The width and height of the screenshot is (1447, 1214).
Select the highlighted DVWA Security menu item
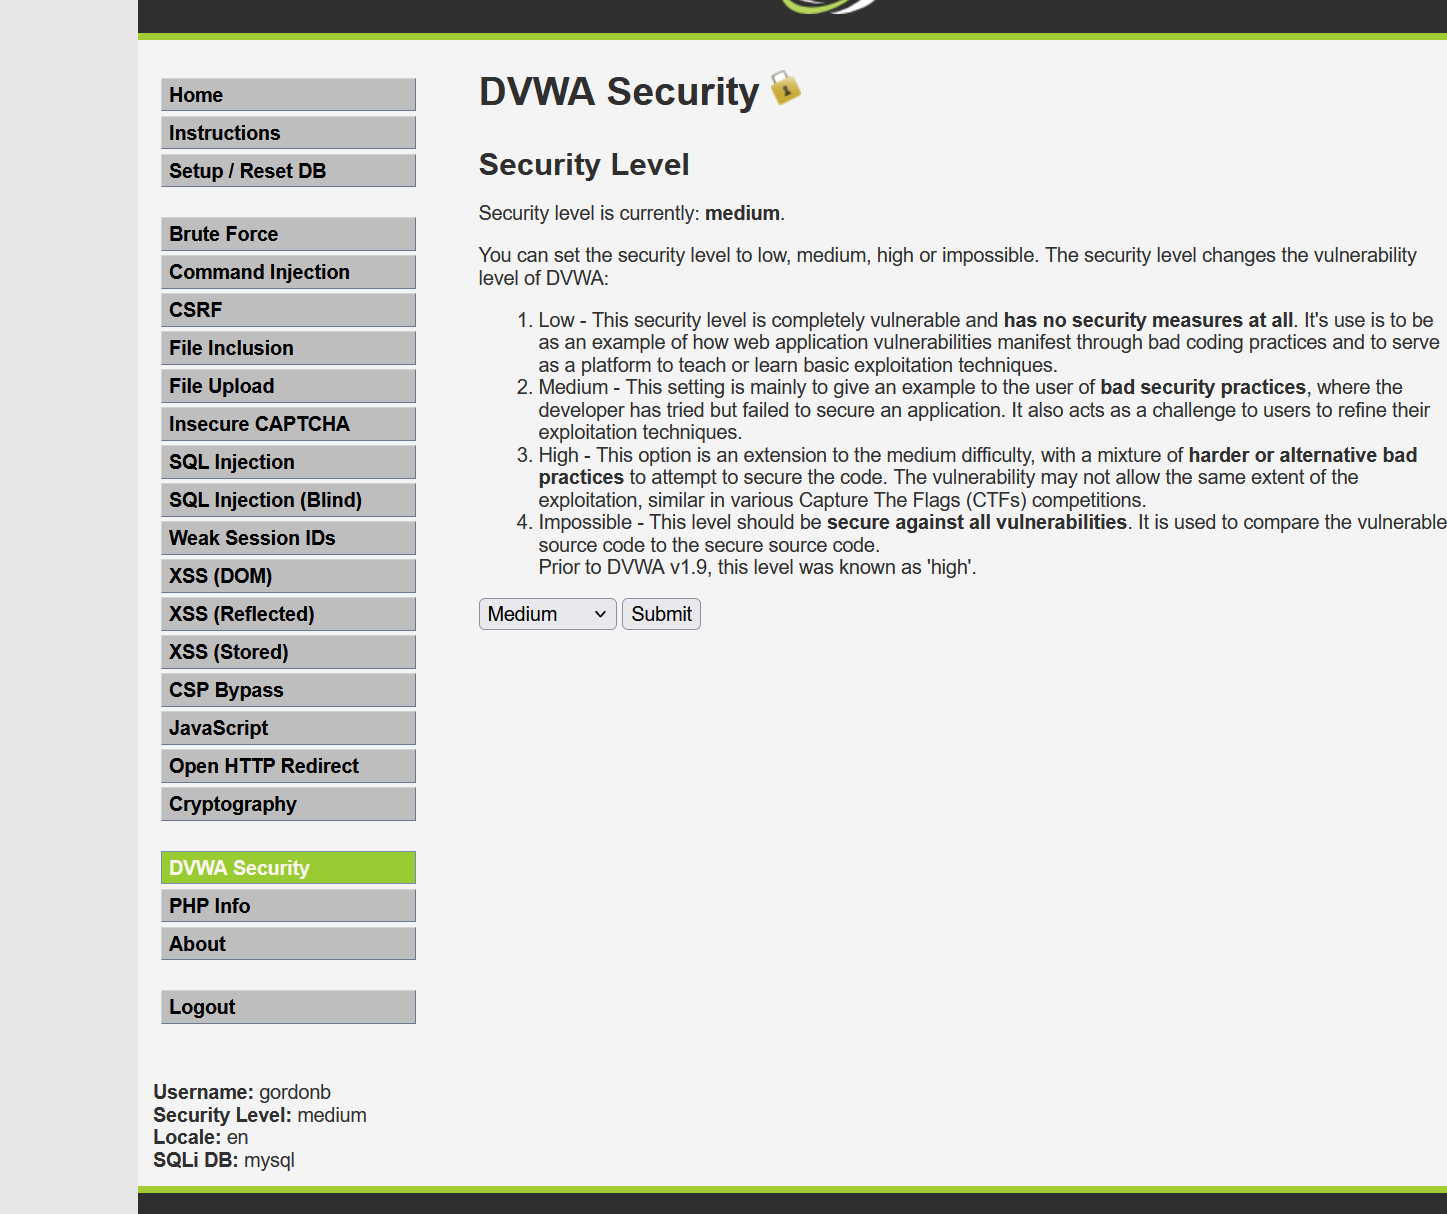288,868
